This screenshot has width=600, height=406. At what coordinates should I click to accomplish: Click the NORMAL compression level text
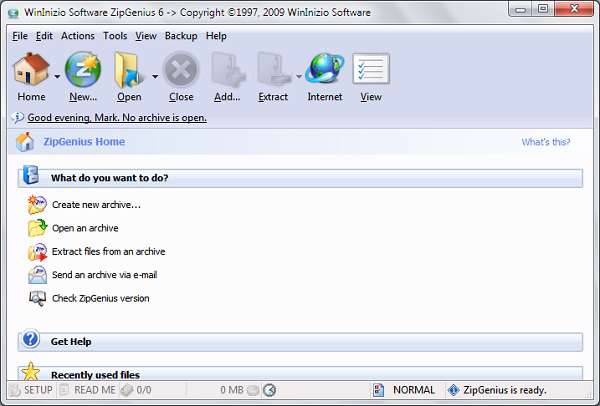click(414, 390)
